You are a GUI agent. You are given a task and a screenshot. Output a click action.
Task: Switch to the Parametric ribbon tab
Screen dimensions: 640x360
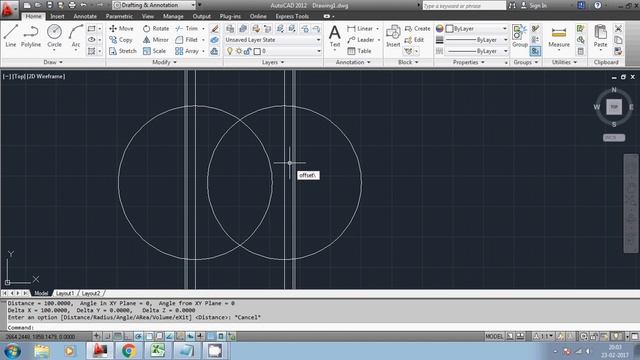click(x=119, y=16)
